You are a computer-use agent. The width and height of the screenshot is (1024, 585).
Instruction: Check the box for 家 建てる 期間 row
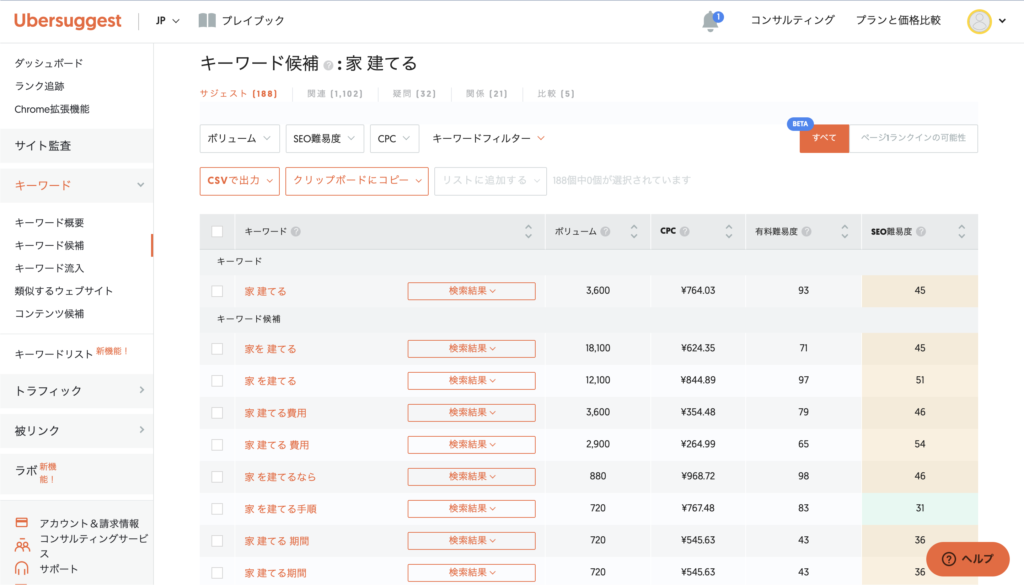[x=217, y=541]
